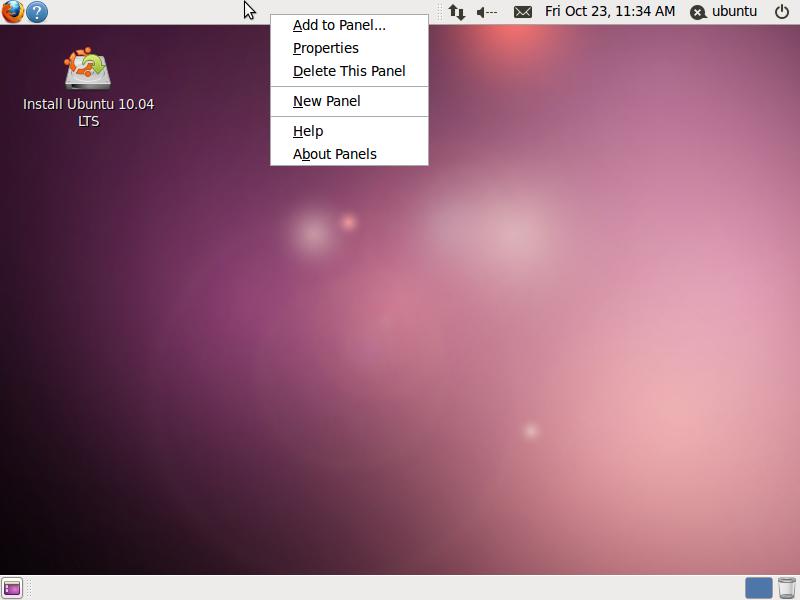
Task: Open the Trash icon in bottom panel
Action: (787, 588)
